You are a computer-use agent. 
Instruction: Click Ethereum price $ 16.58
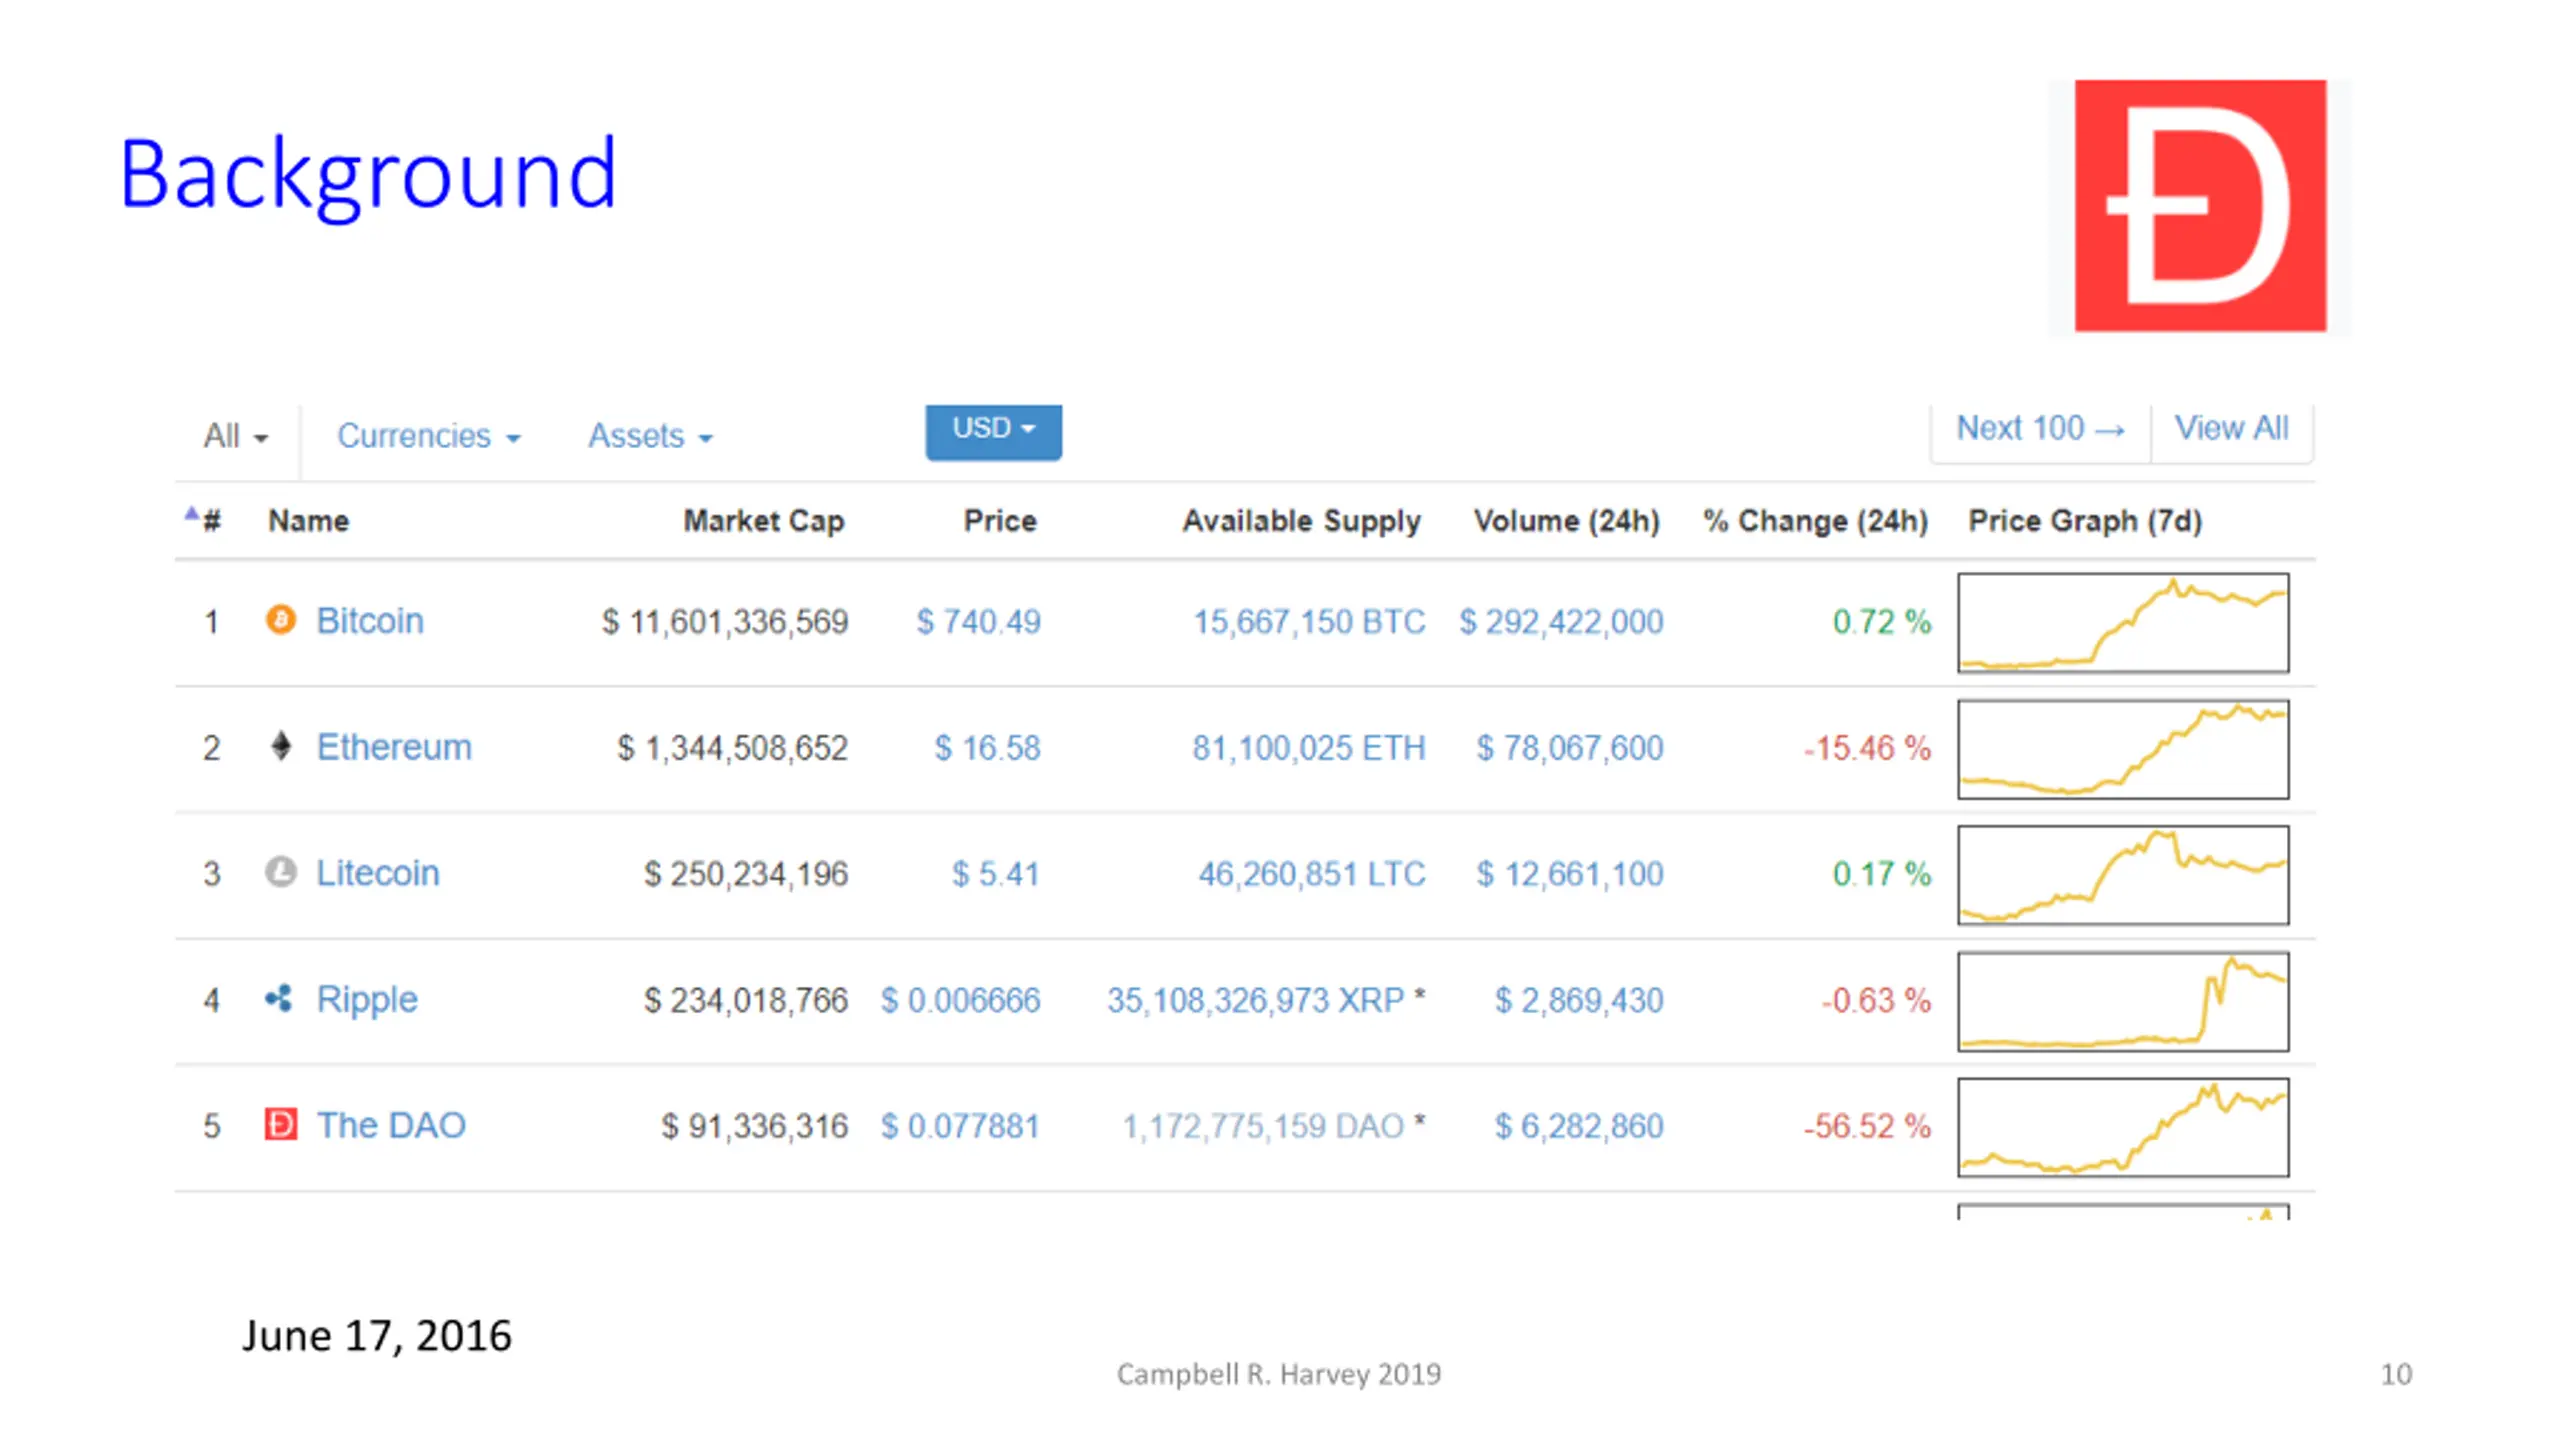point(988,748)
